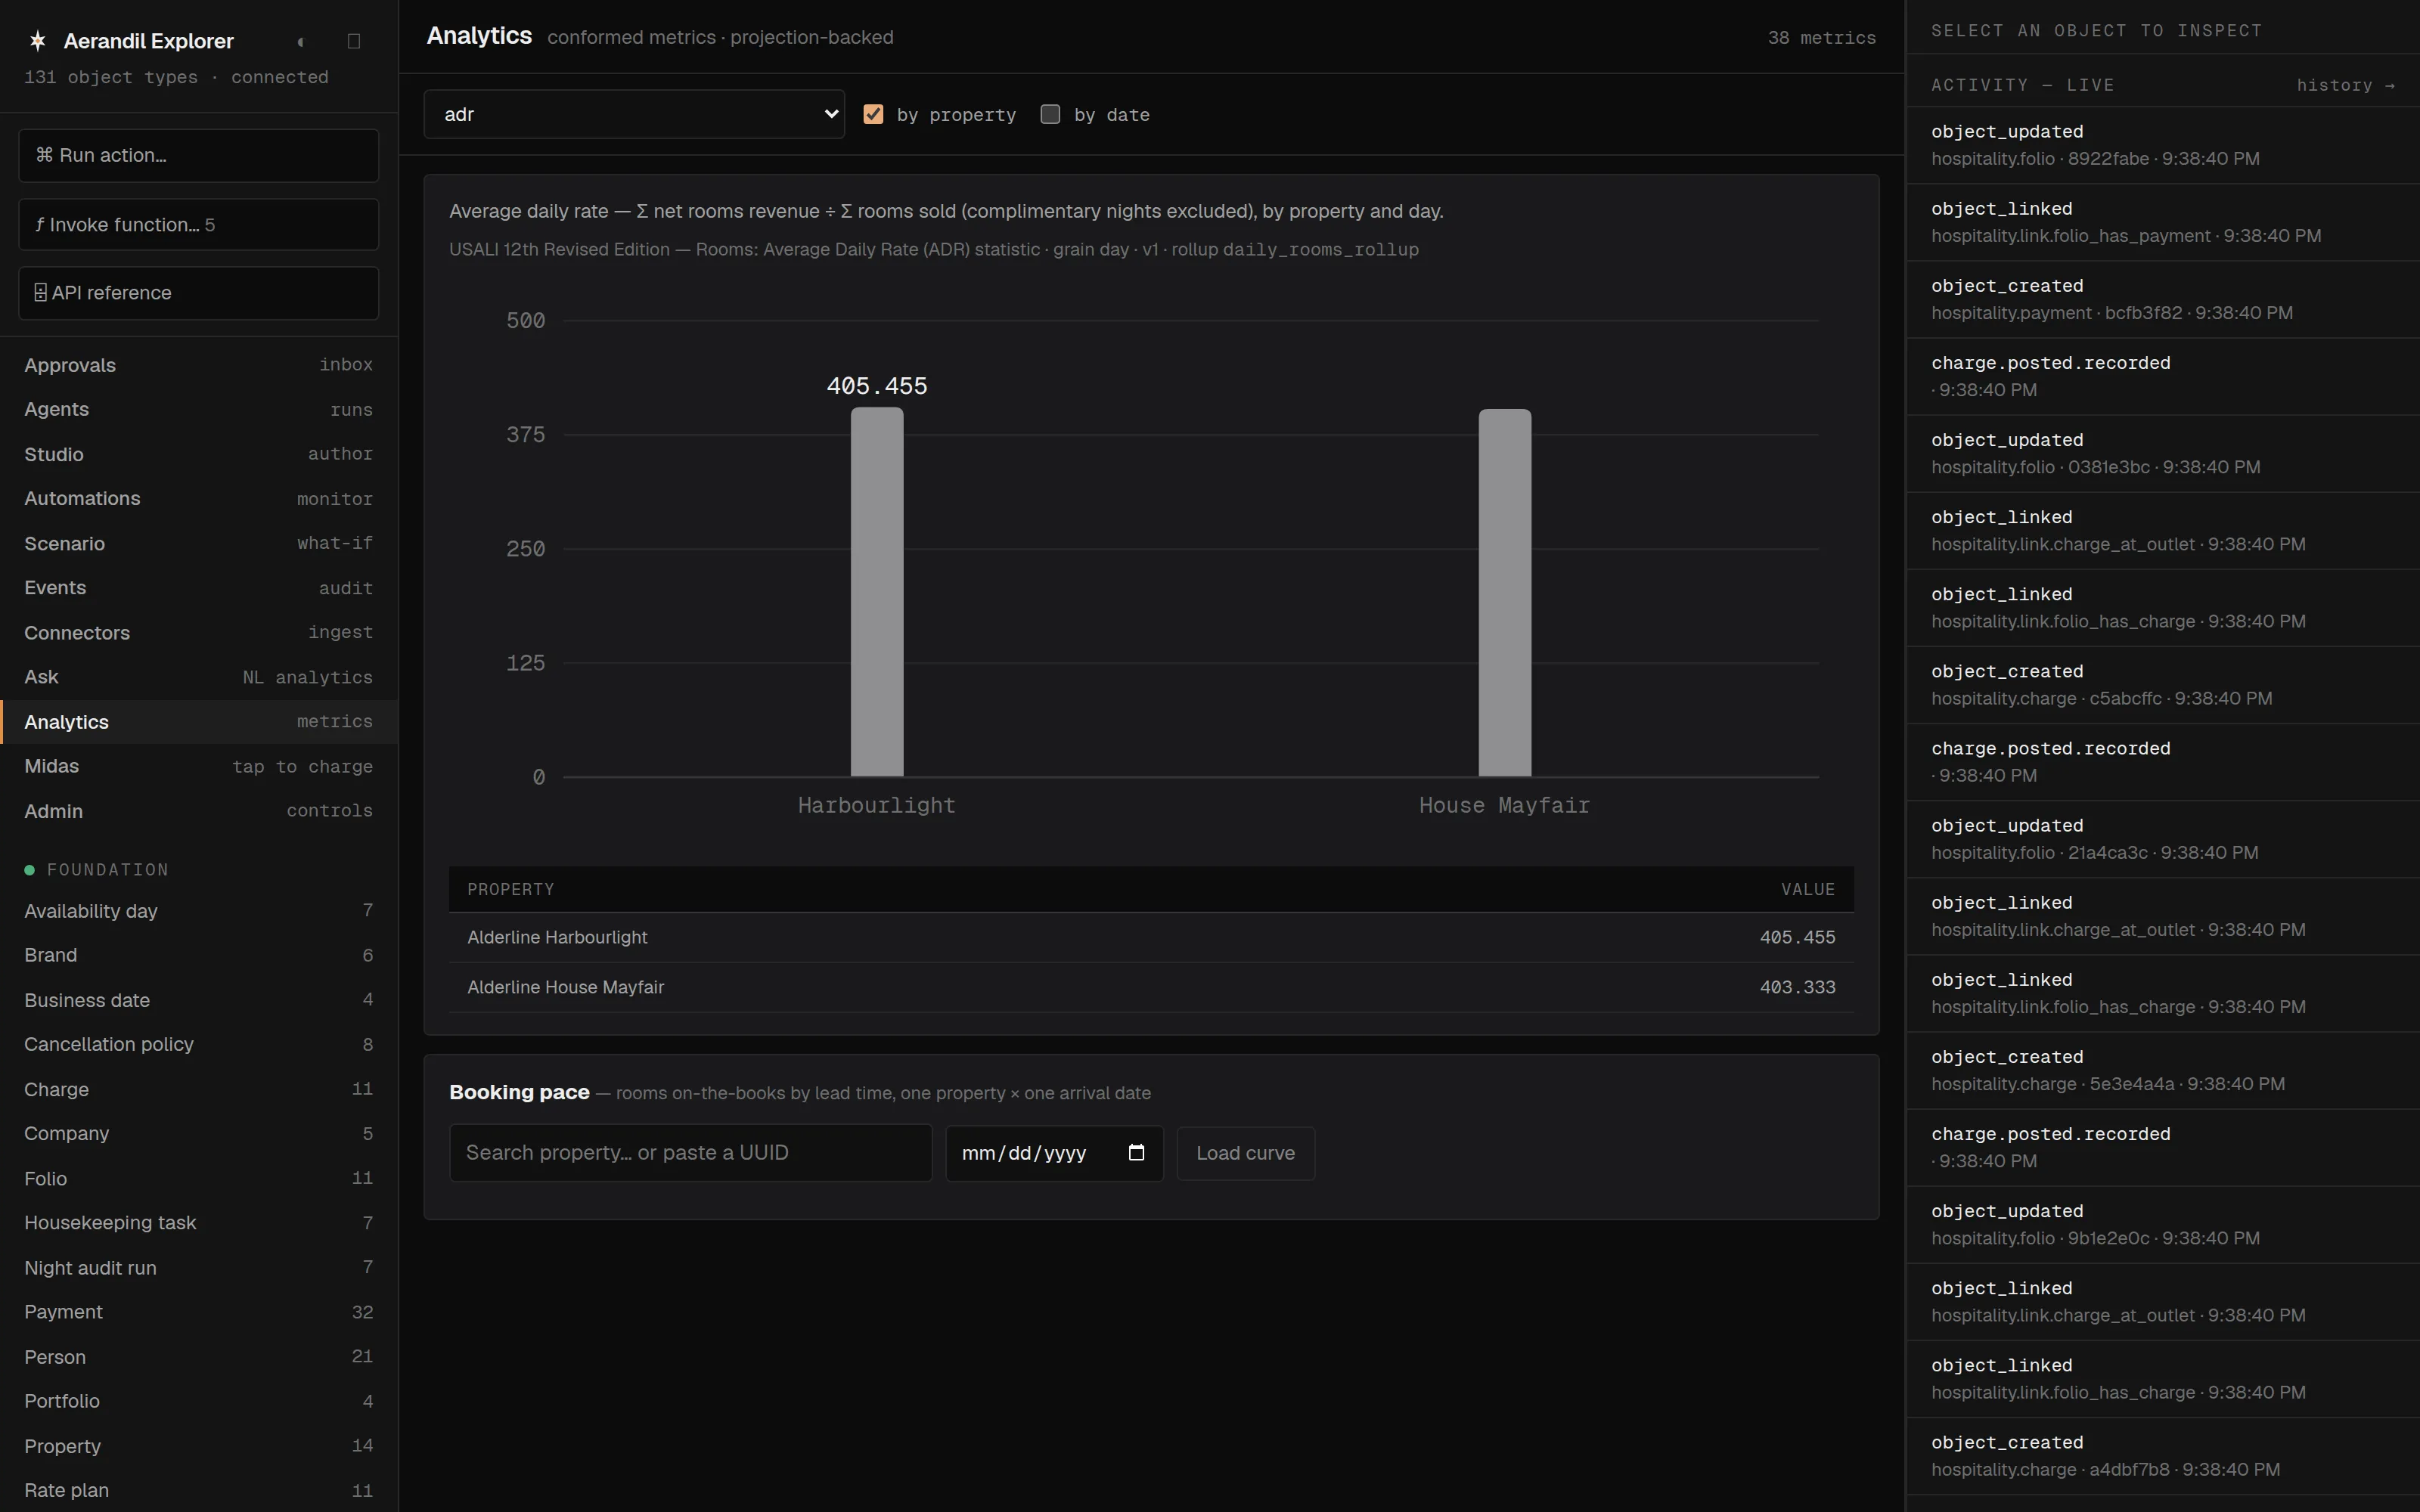This screenshot has width=2420, height=1512.
Task: Select Night audit run object type
Action: coord(198,1267)
